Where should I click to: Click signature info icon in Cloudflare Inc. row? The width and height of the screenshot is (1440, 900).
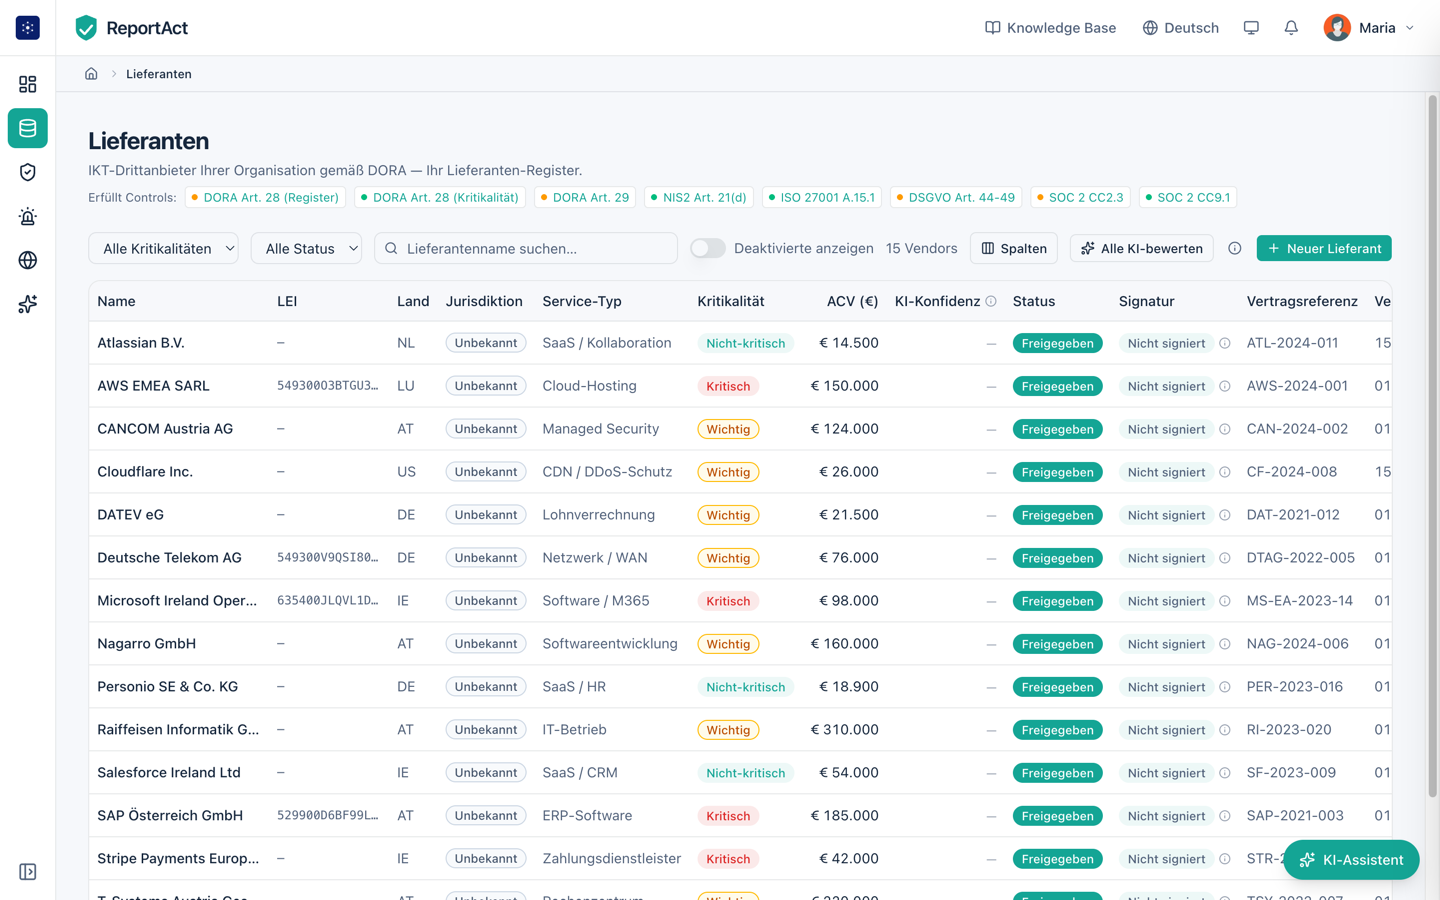[1225, 472]
